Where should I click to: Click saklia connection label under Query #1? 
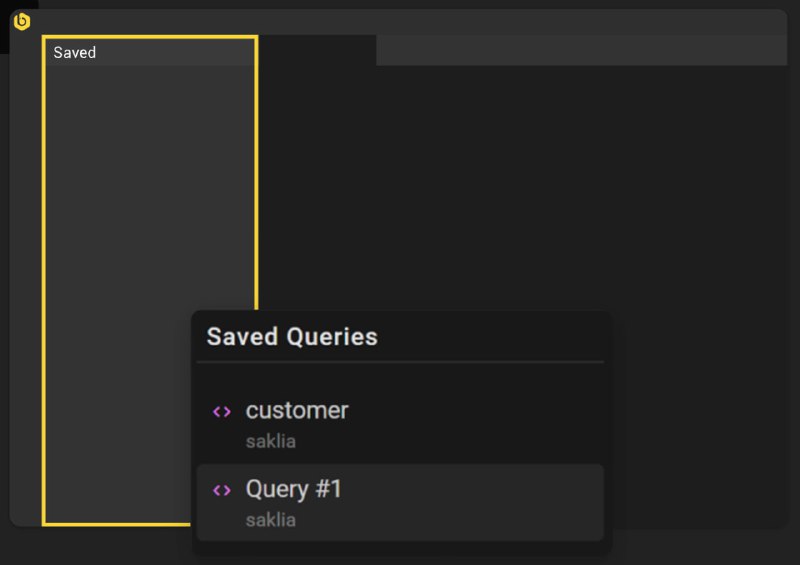pos(270,520)
